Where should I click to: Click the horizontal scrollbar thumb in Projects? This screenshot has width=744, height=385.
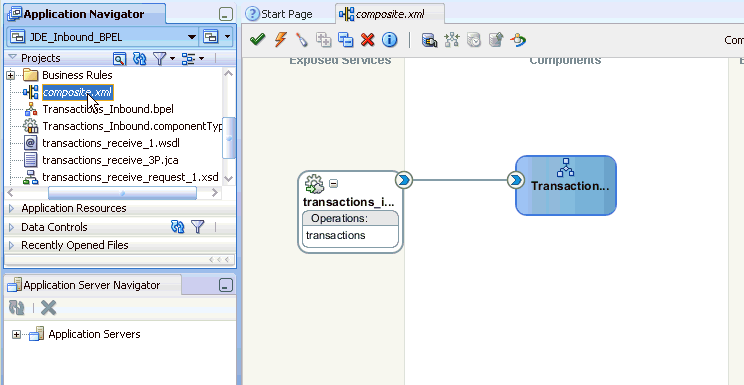pyautogui.click(x=122, y=193)
